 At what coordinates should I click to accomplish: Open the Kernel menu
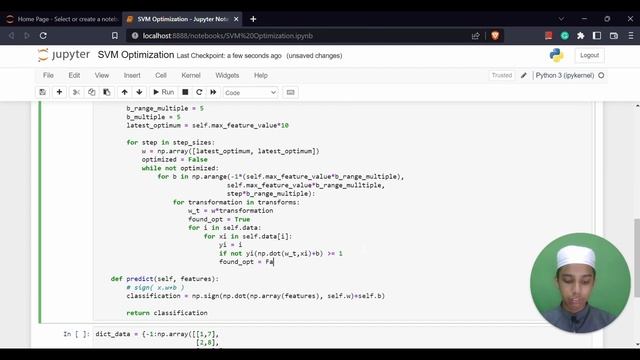[191, 76]
